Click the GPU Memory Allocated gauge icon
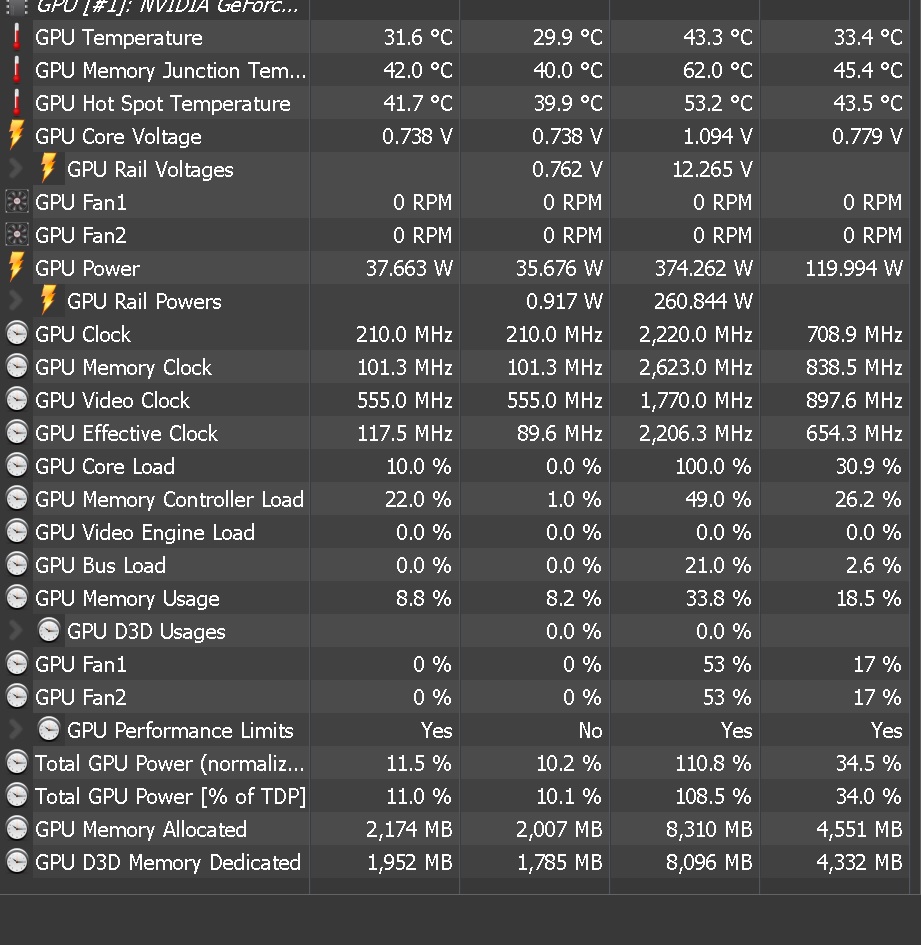The height and width of the screenshot is (945, 921). [x=17, y=830]
